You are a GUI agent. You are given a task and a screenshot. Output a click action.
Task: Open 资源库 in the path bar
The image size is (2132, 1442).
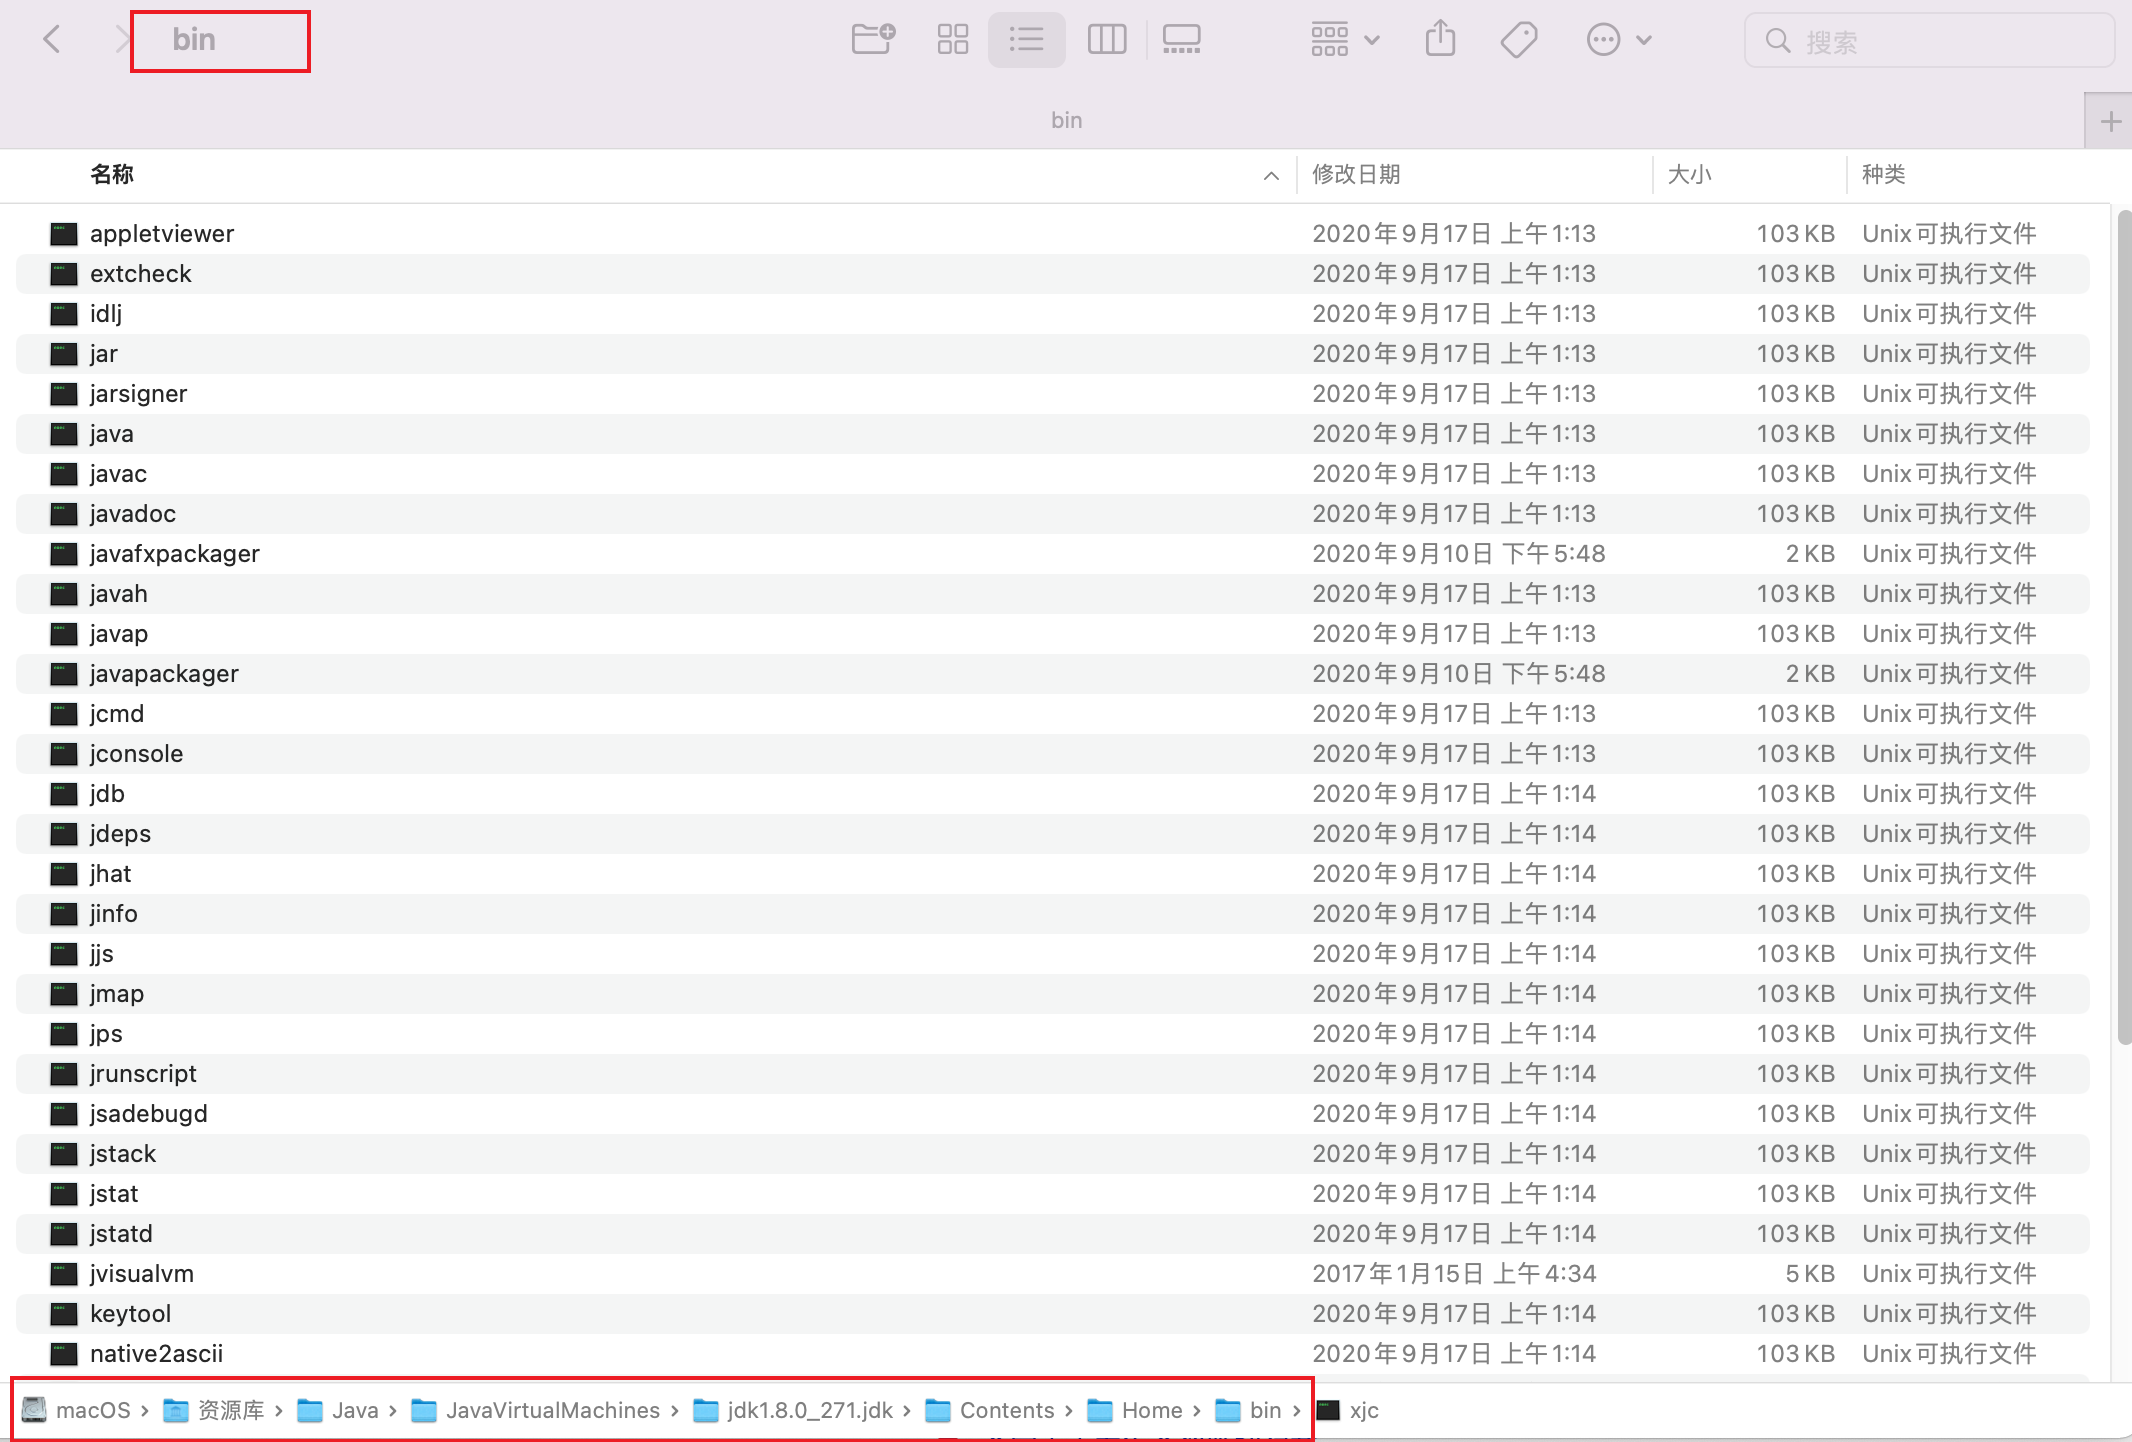click(x=213, y=1410)
